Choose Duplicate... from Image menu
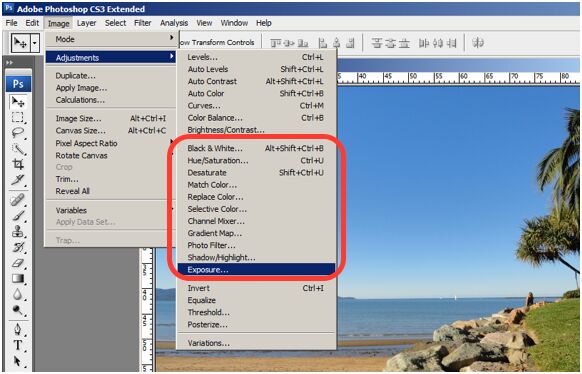Image resolution: width=582 pixels, height=374 pixels. point(110,76)
